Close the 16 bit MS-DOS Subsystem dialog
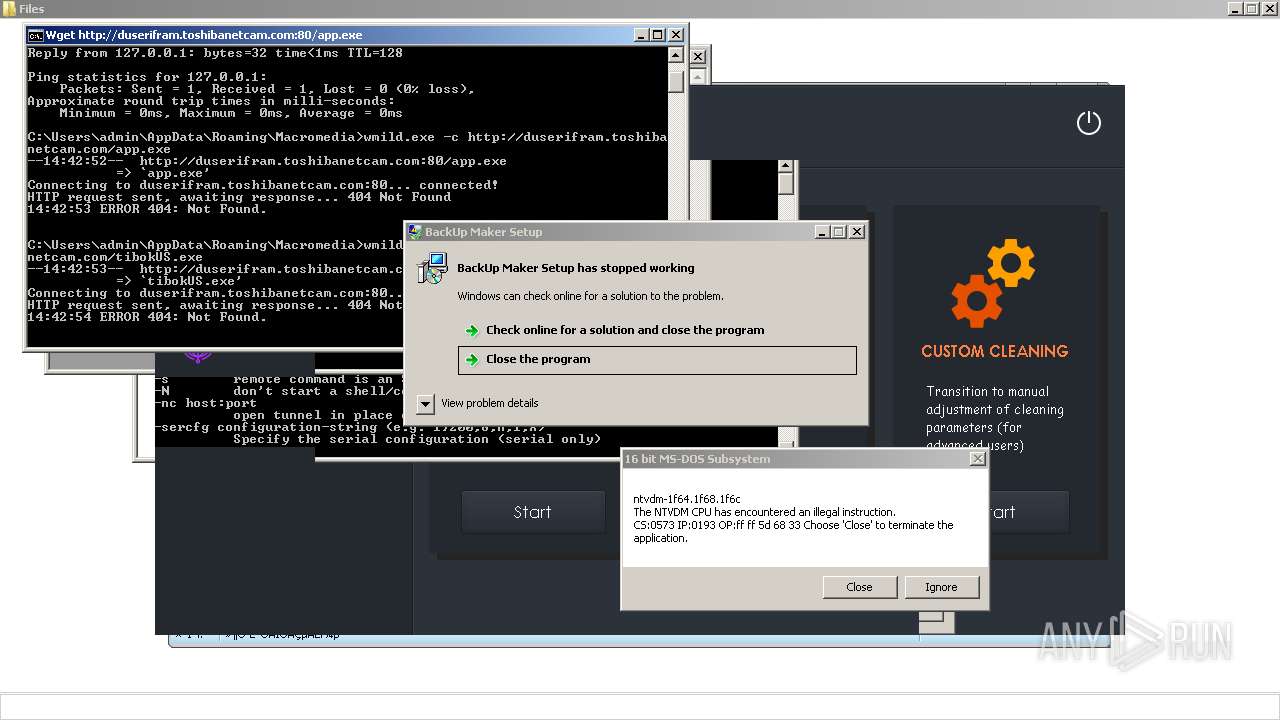Screen dimensions: 1280x720 [x=977, y=459]
